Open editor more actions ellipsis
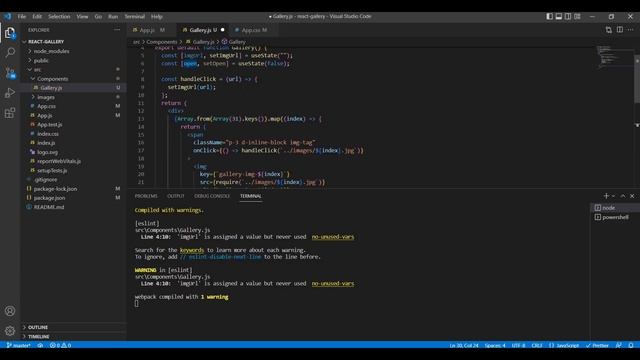 point(631,30)
